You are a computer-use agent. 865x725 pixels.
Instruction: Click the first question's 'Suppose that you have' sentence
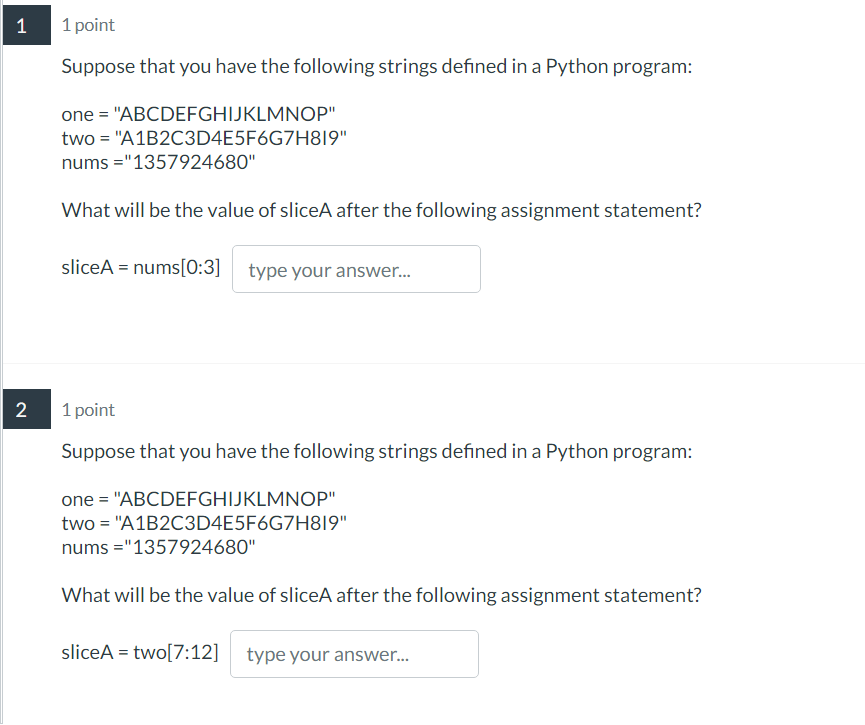click(376, 67)
